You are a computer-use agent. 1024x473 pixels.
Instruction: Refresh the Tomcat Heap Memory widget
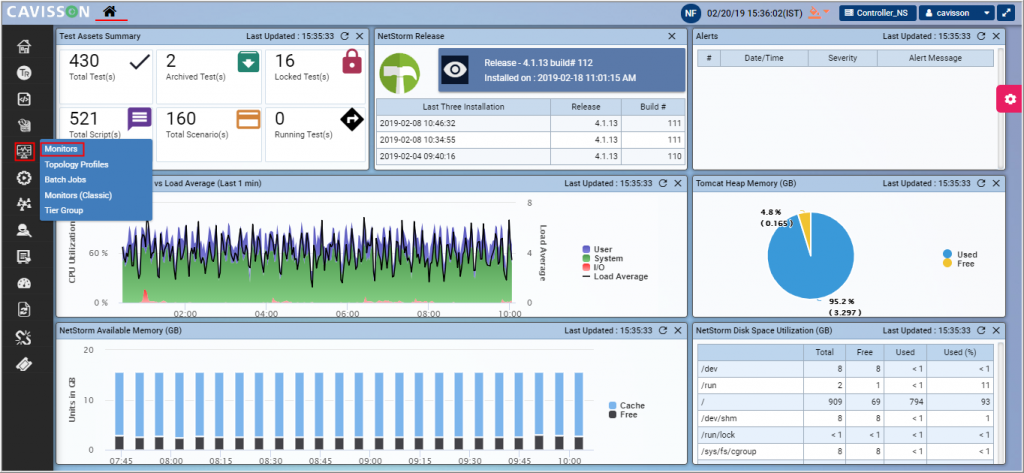click(981, 184)
